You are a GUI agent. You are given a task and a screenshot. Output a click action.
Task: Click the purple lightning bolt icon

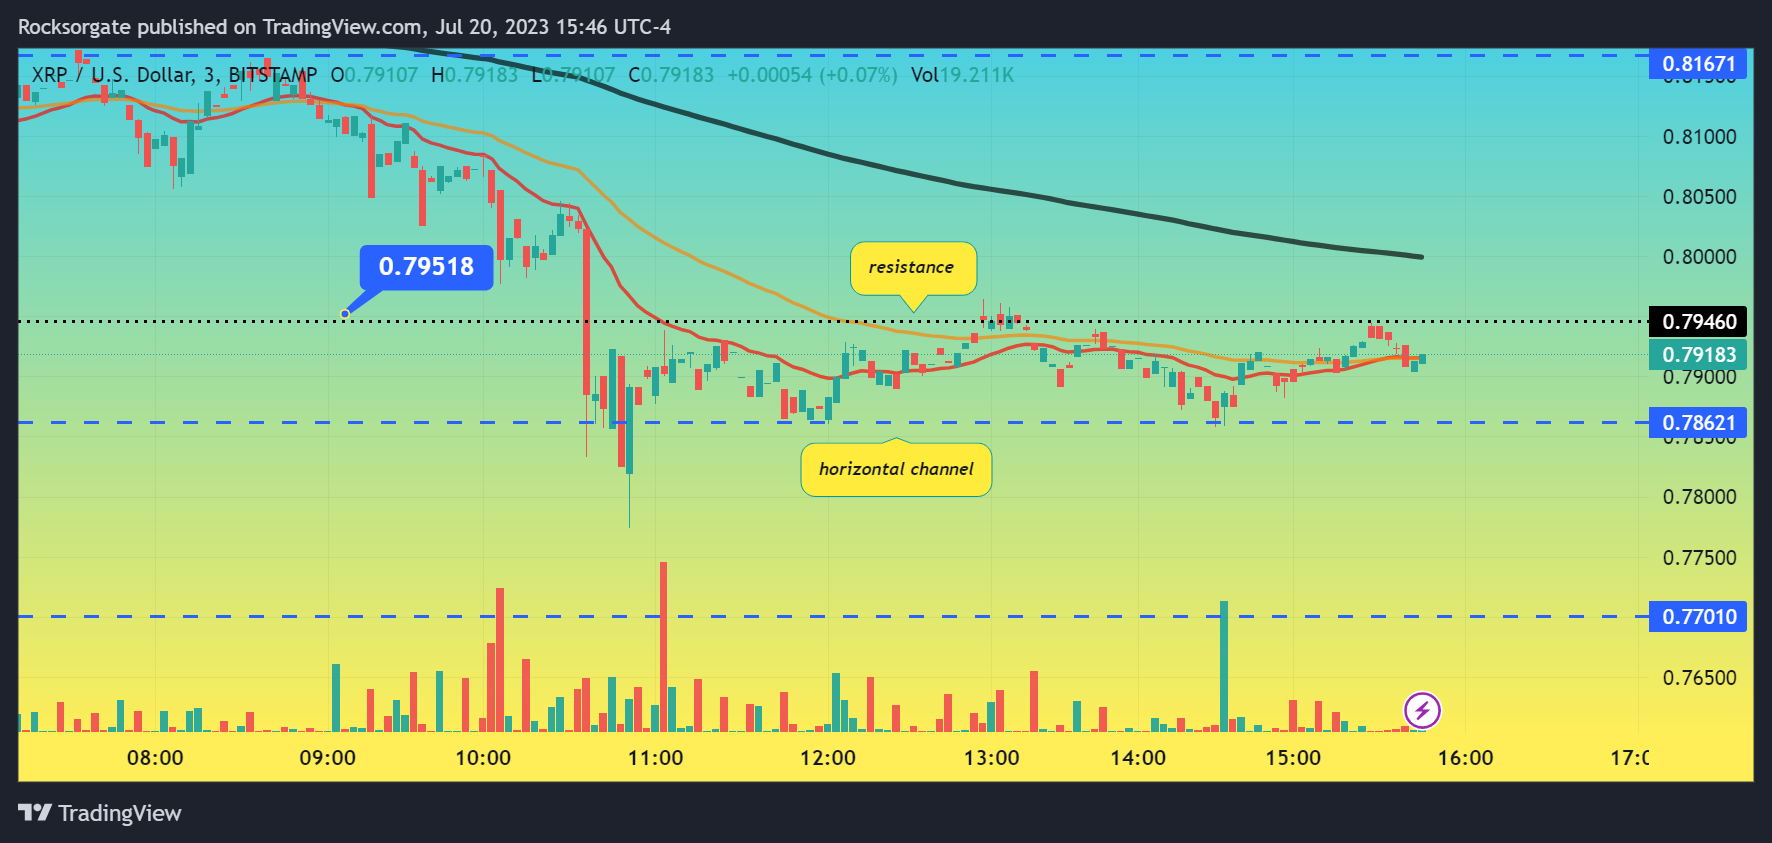pyautogui.click(x=1422, y=711)
